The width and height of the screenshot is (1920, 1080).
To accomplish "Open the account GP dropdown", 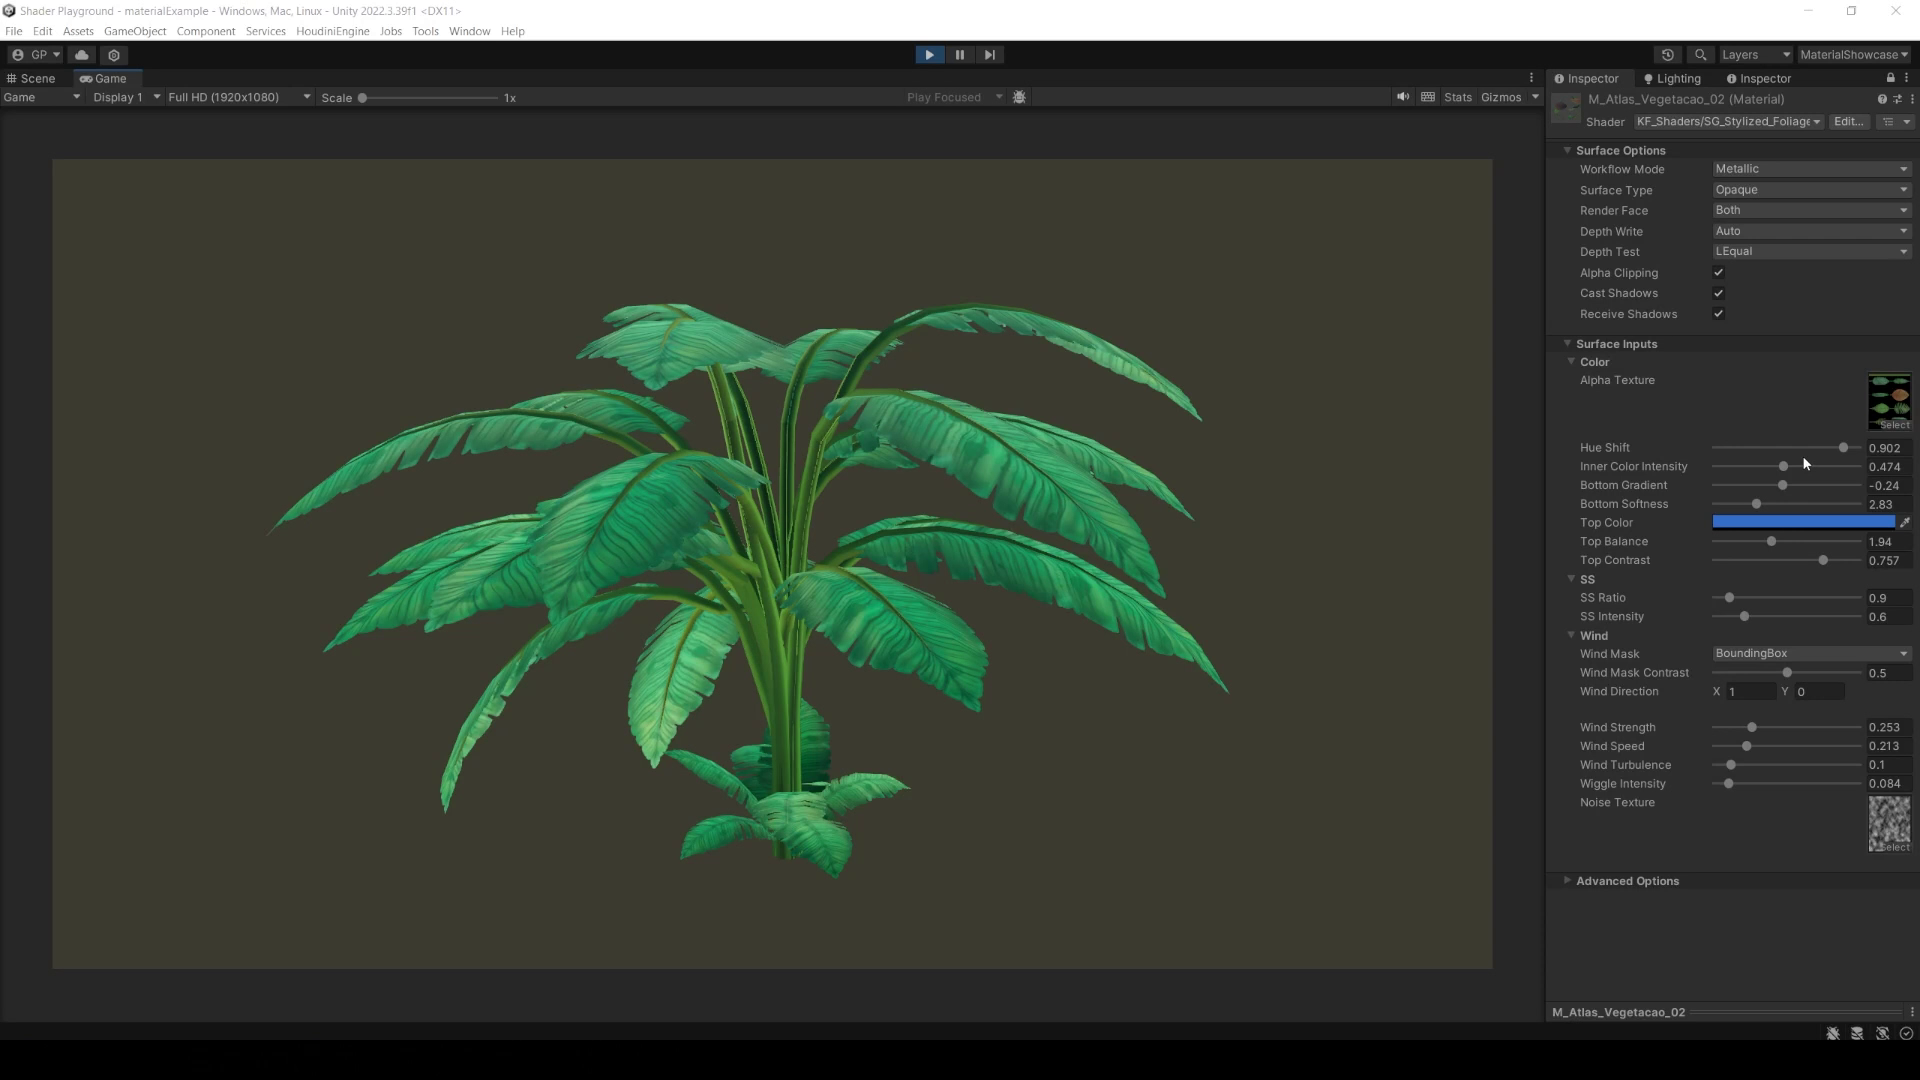I will 36,55.
